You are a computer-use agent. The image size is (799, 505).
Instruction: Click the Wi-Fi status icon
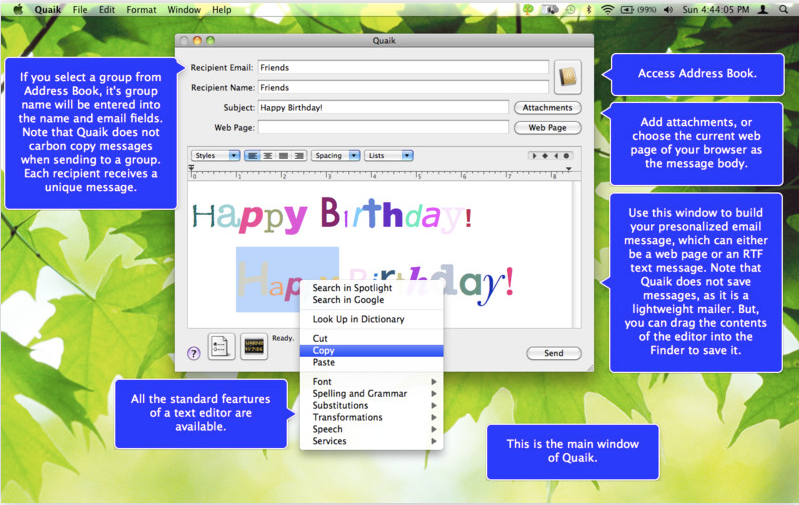tap(607, 10)
